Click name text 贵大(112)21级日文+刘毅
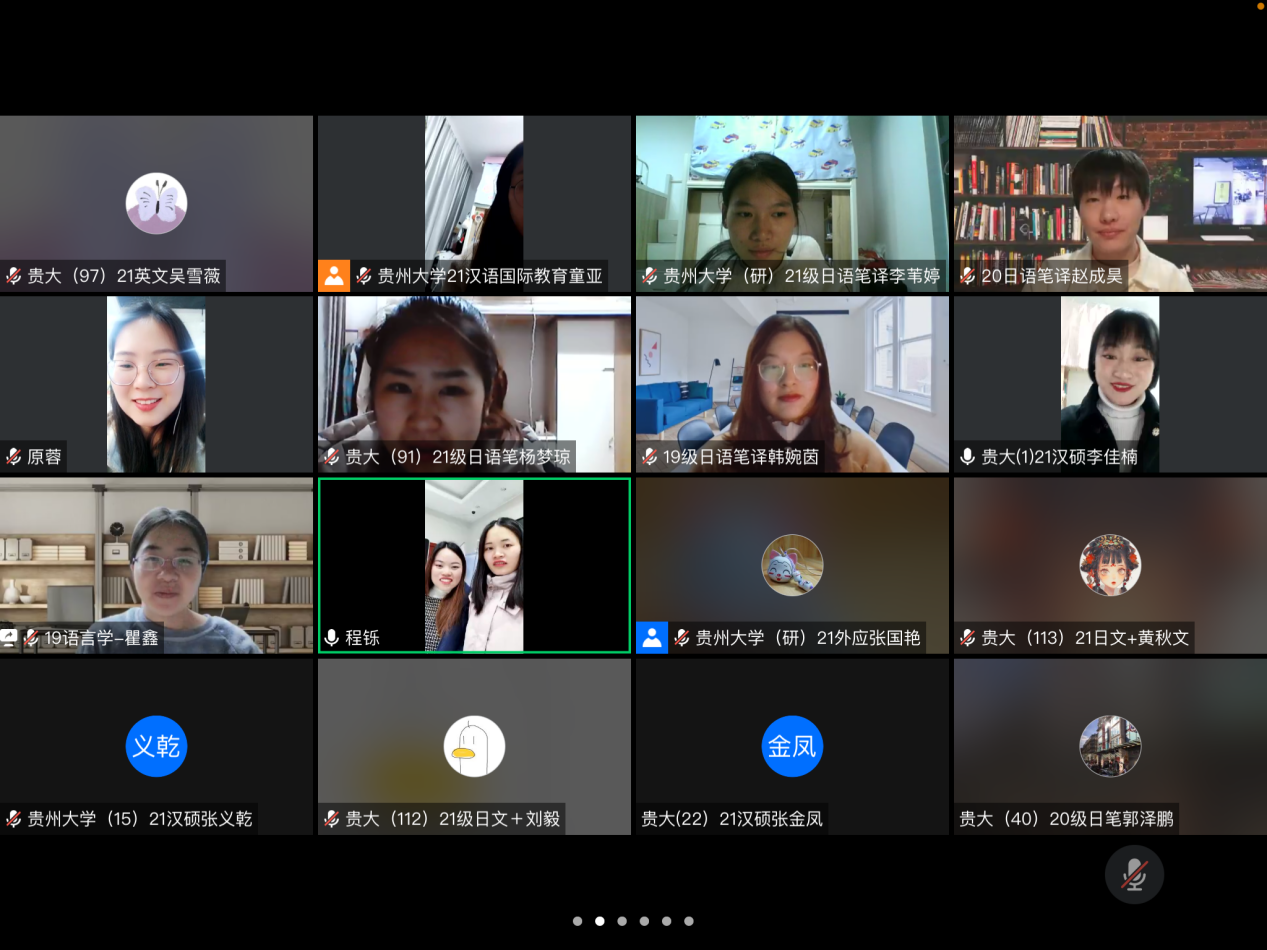This screenshot has height=950, width=1267. (452, 819)
